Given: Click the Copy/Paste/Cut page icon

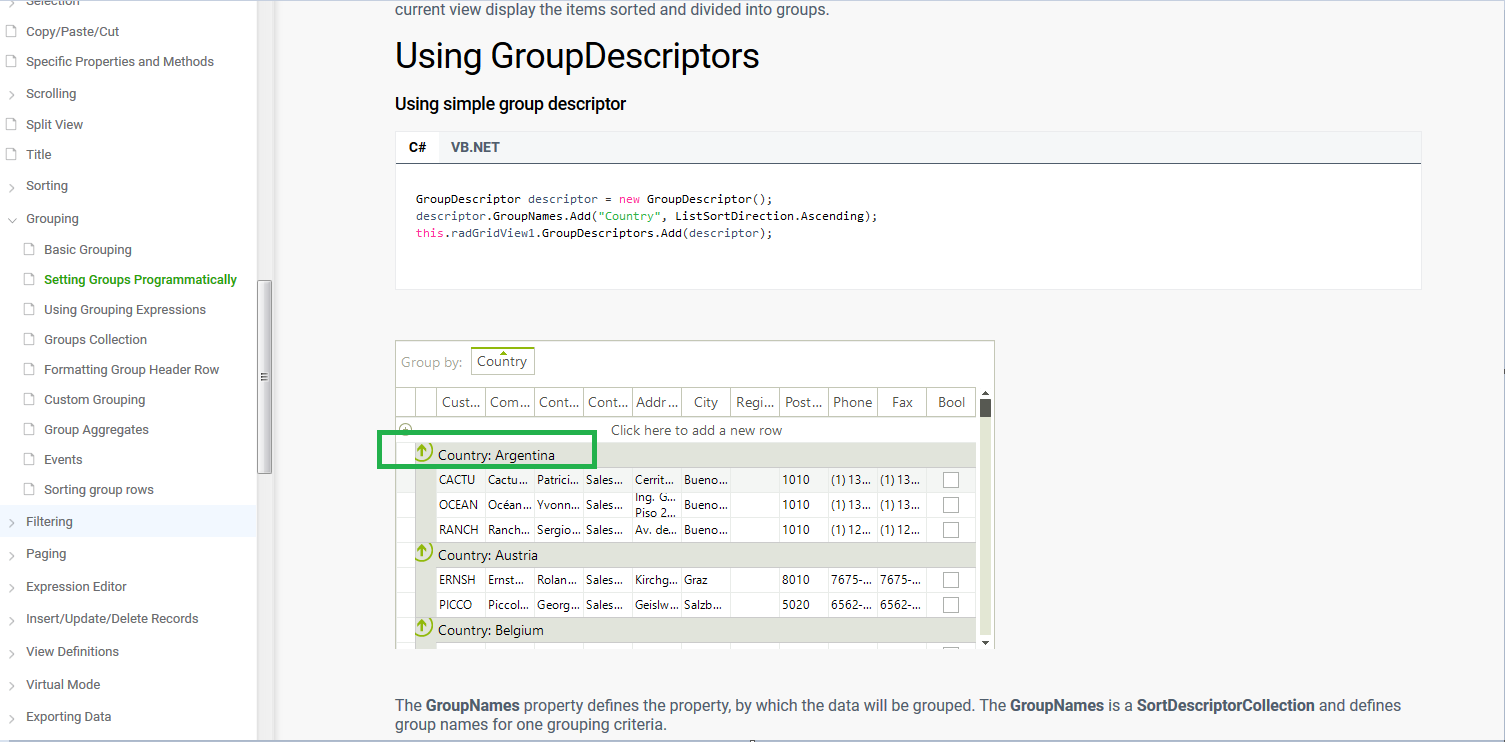Looking at the screenshot, I should [12, 32].
